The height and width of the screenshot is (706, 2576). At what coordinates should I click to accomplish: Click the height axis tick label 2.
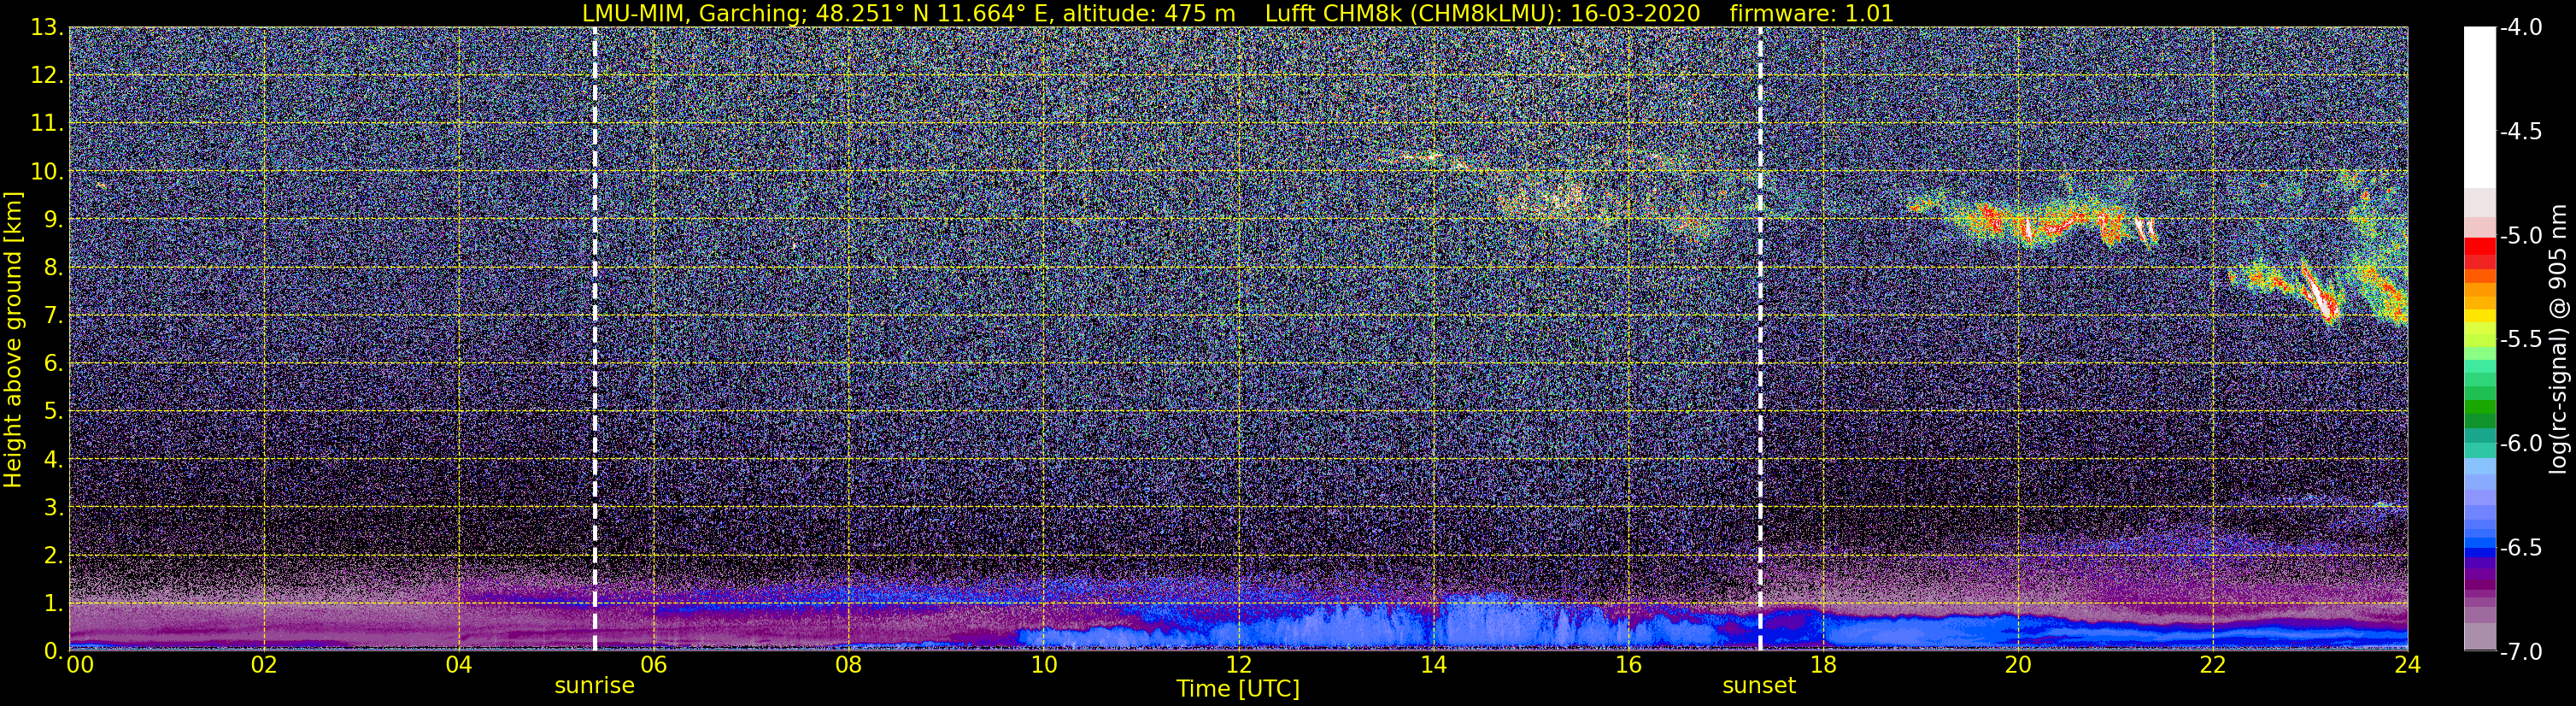coord(52,556)
